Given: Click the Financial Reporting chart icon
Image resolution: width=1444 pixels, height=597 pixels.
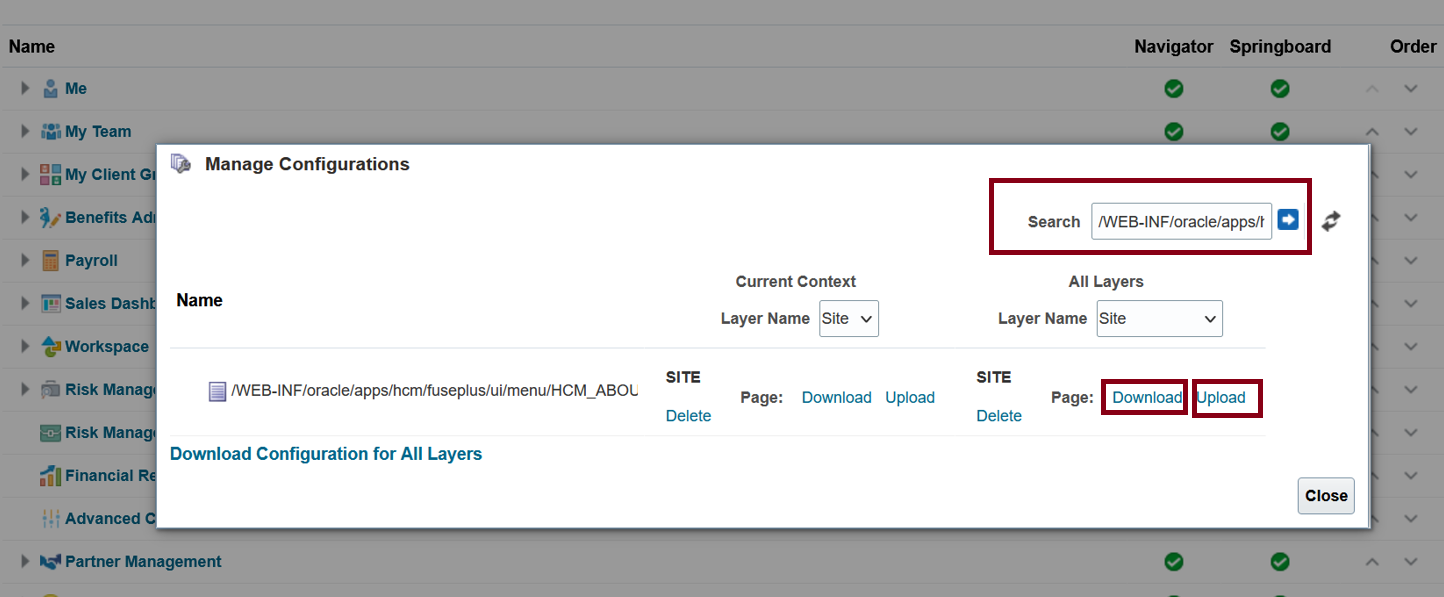Looking at the screenshot, I should [x=51, y=476].
